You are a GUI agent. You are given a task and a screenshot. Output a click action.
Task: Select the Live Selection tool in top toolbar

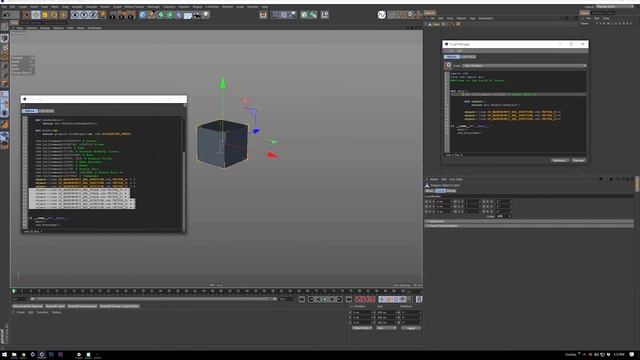coord(27,15)
